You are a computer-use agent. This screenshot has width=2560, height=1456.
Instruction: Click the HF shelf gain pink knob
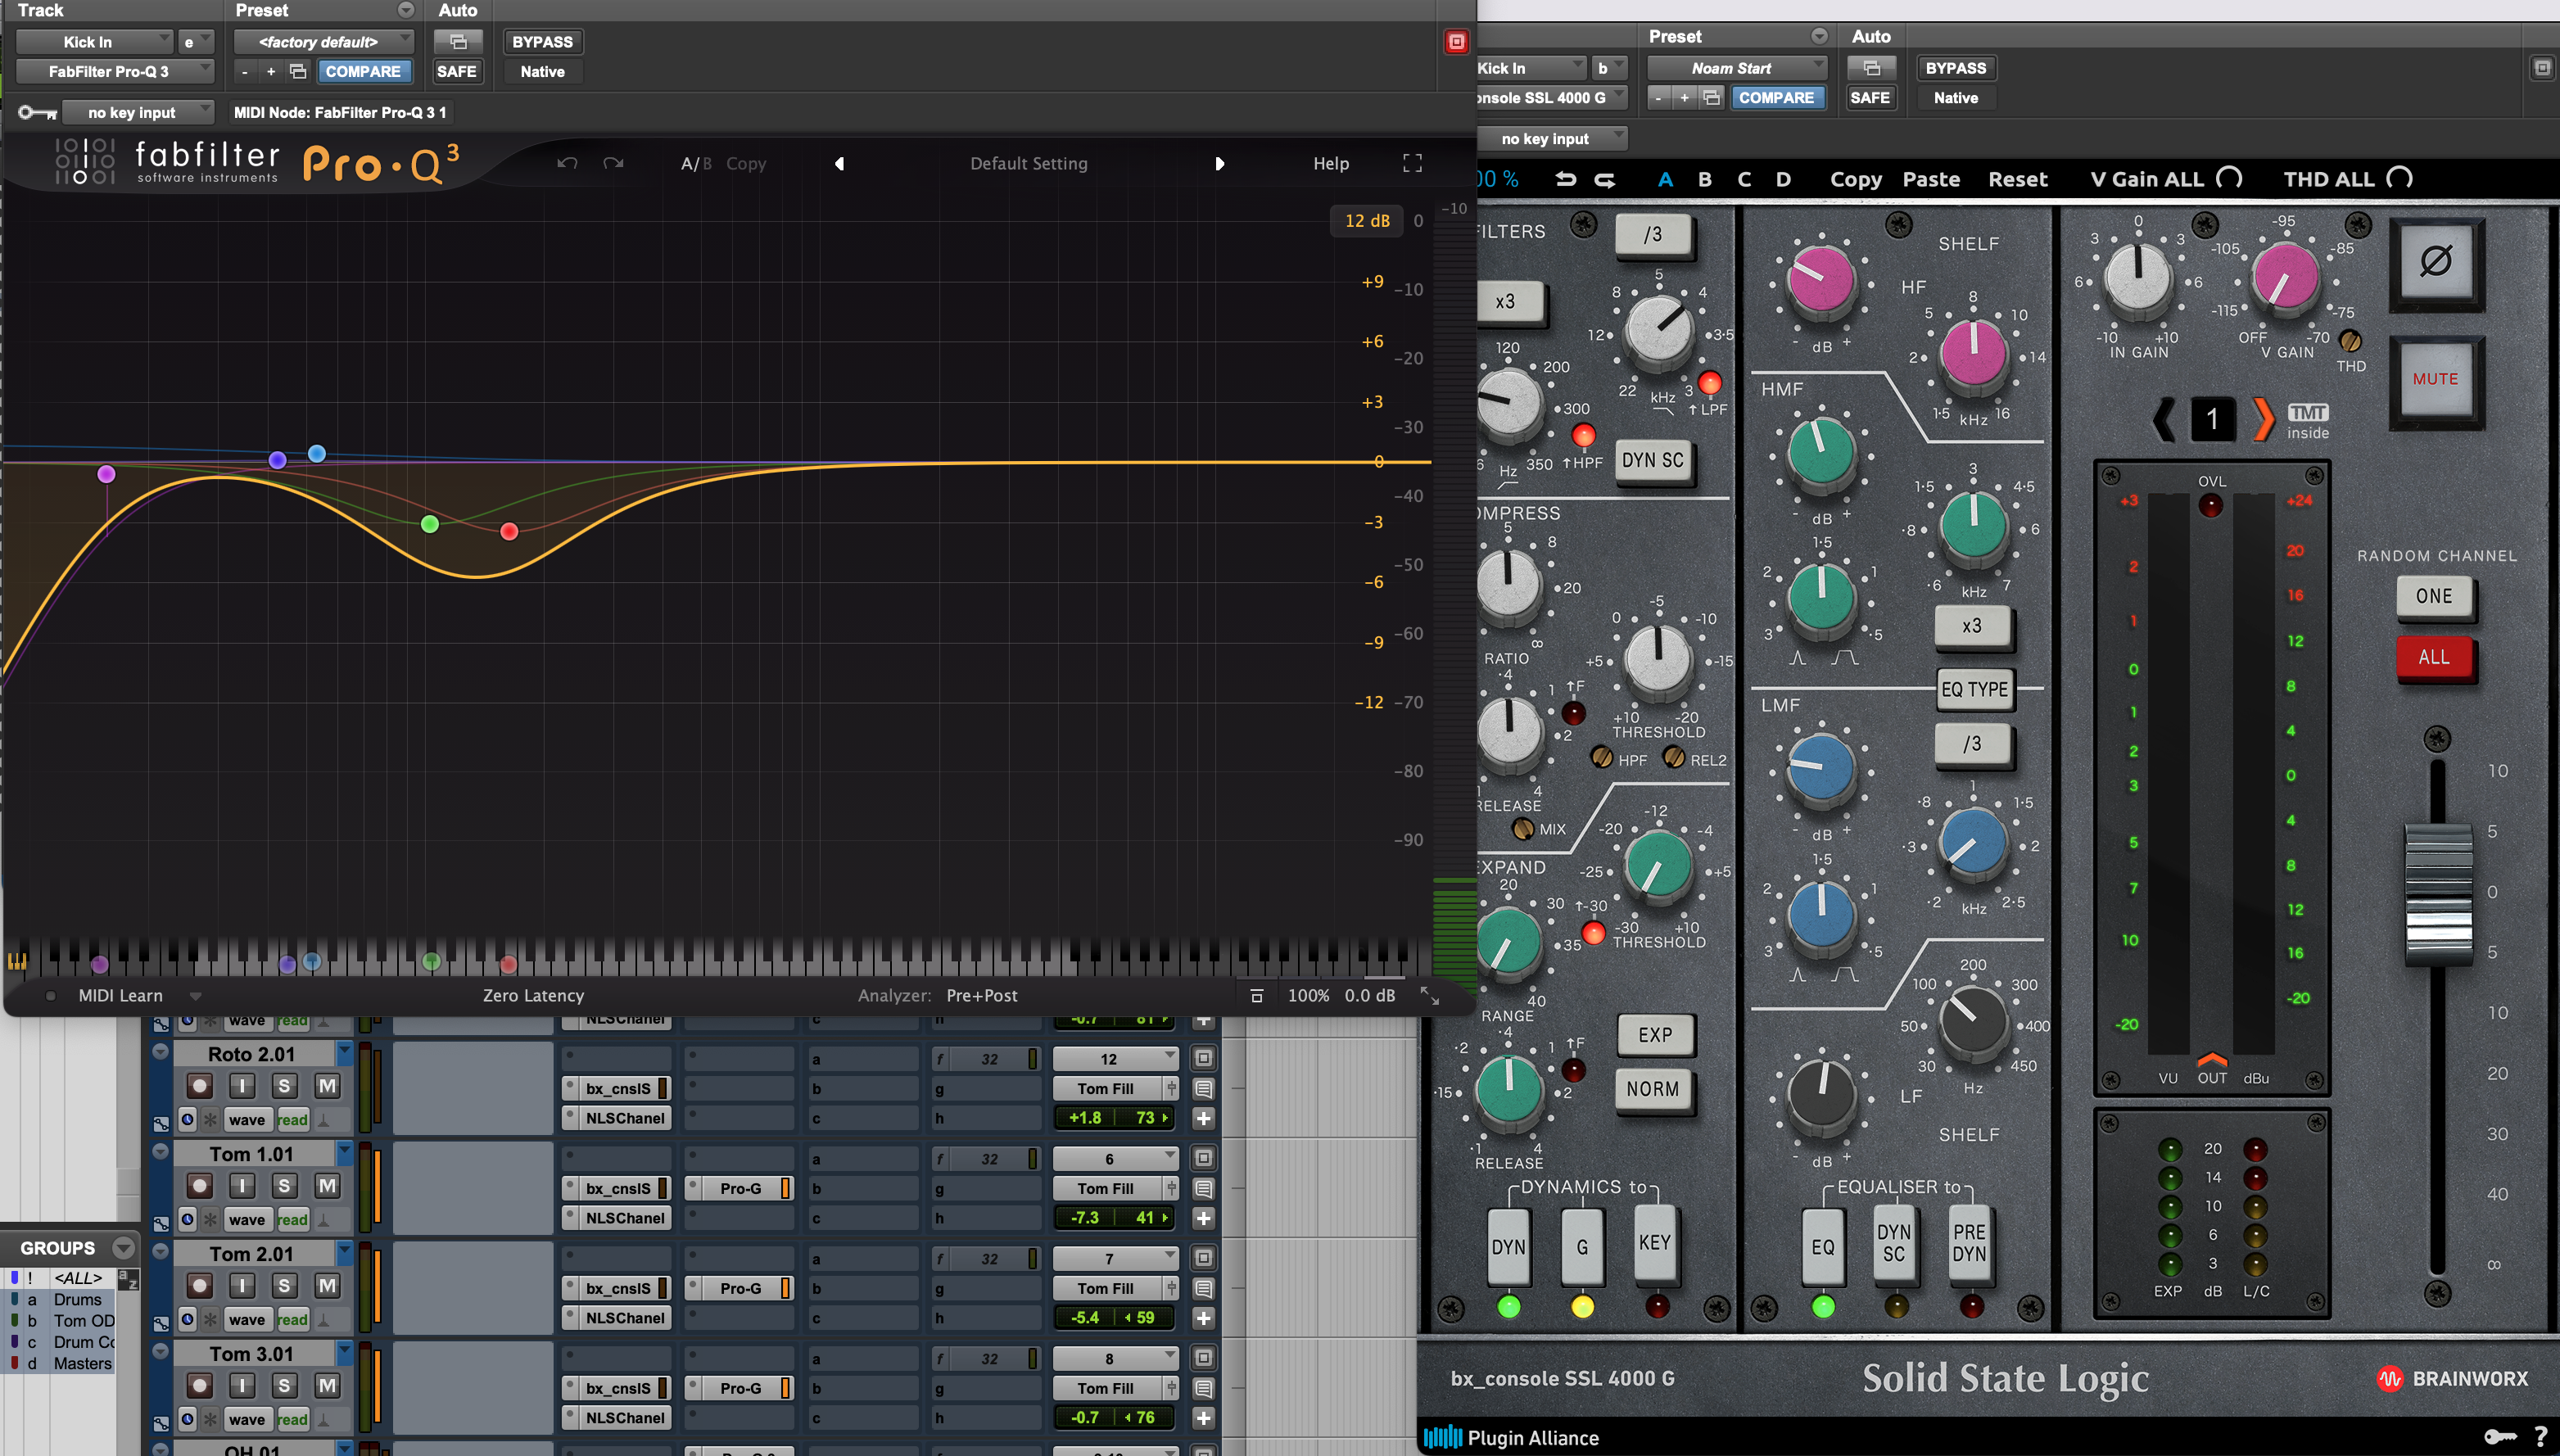coord(1821,278)
